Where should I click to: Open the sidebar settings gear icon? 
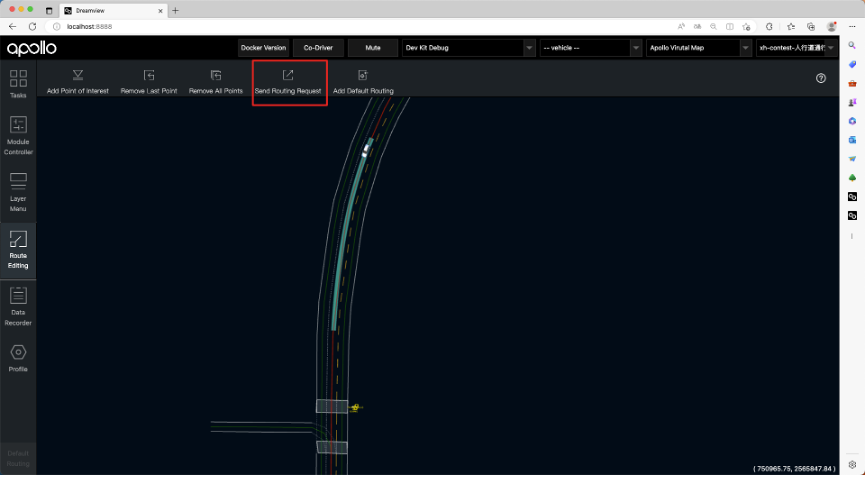pyautogui.click(x=852, y=465)
